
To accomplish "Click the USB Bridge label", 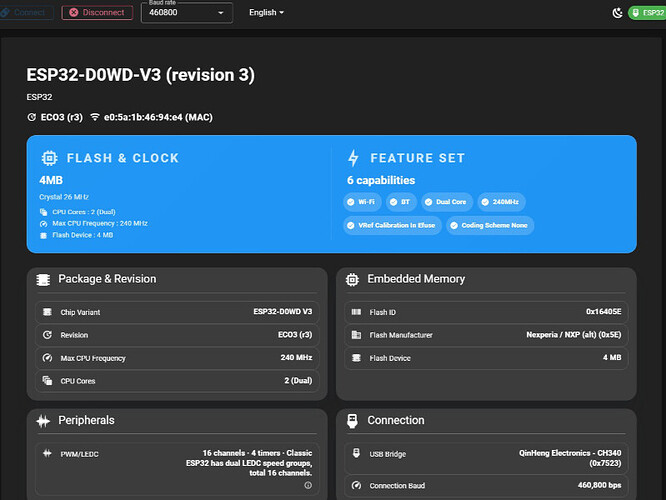I will [388, 454].
